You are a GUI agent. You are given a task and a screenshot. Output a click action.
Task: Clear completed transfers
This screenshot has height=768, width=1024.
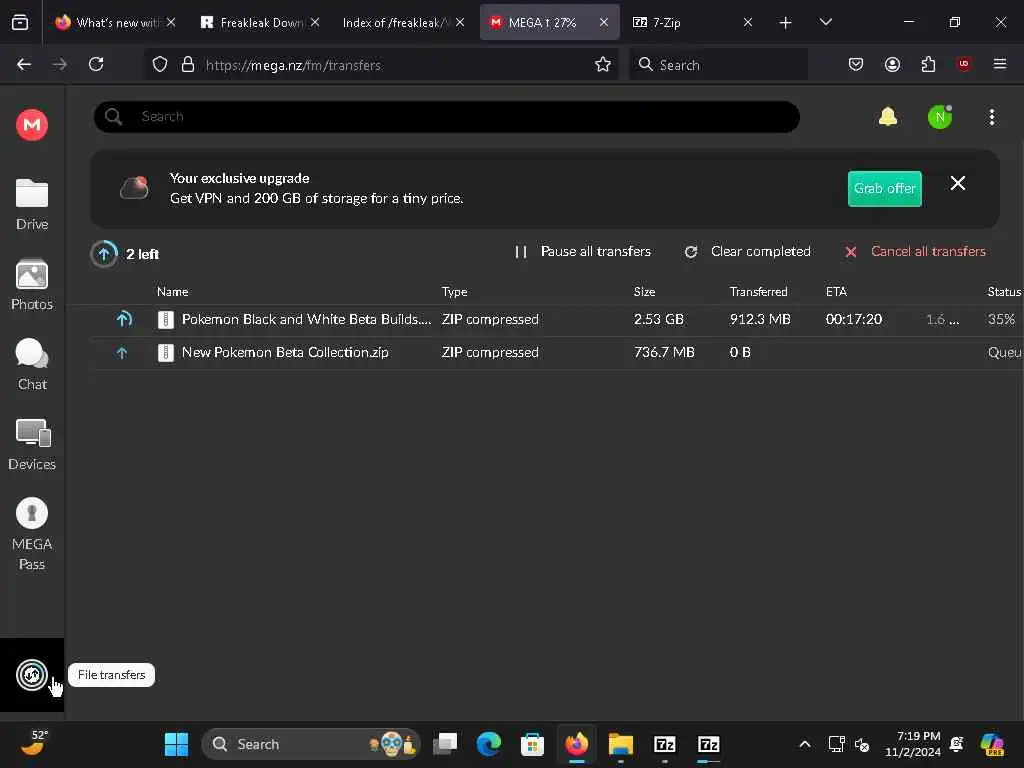click(747, 251)
